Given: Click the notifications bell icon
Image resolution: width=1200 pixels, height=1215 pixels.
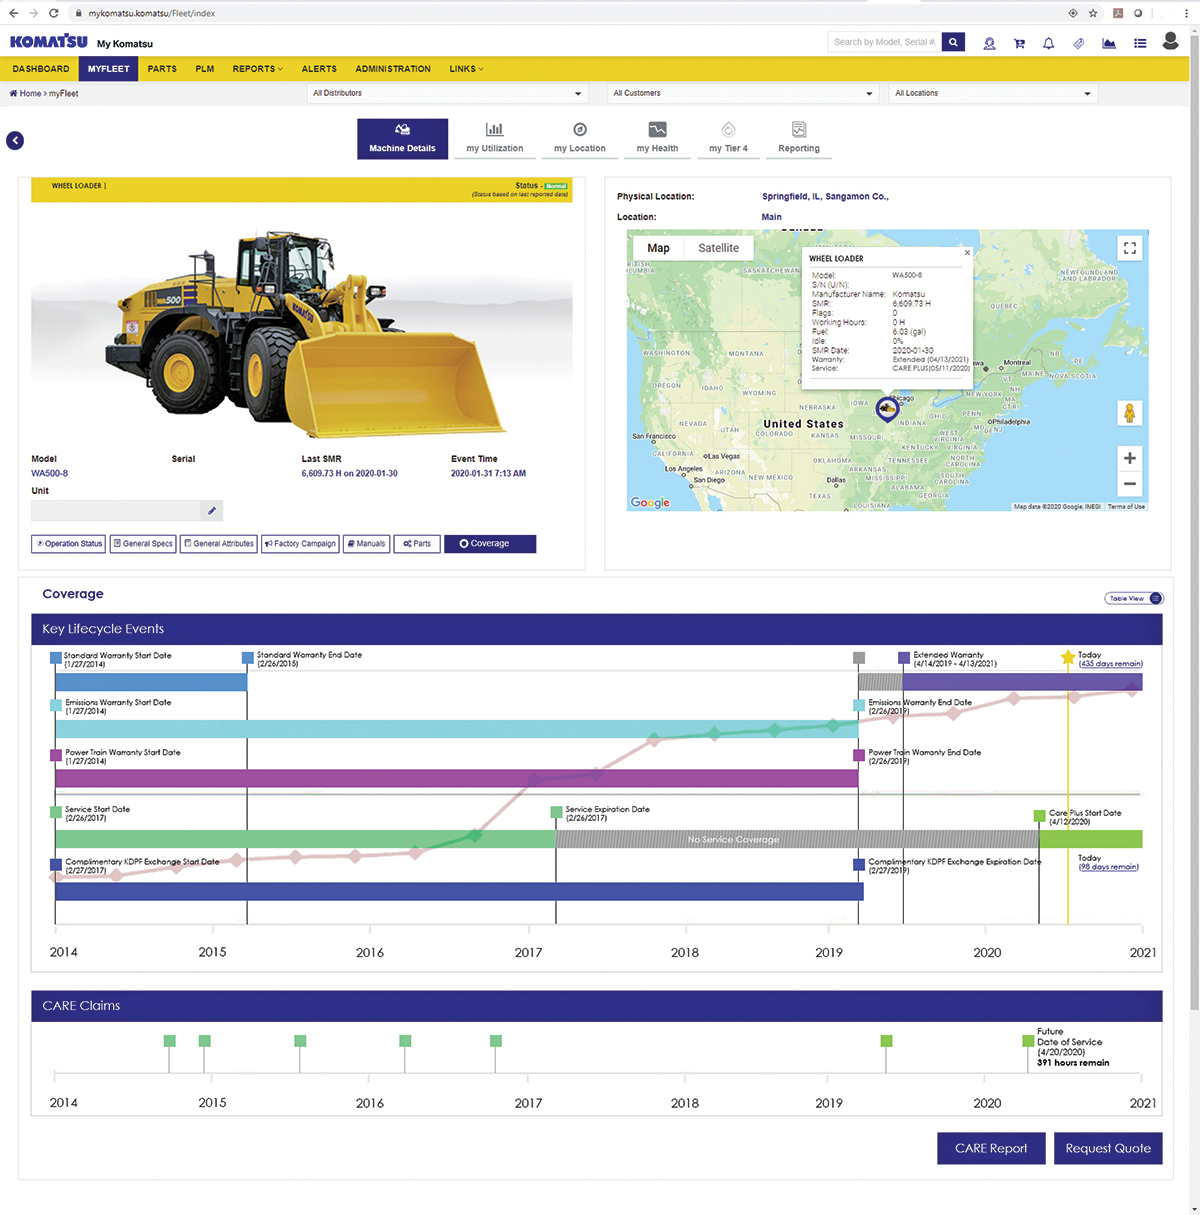Looking at the screenshot, I should tap(1048, 43).
